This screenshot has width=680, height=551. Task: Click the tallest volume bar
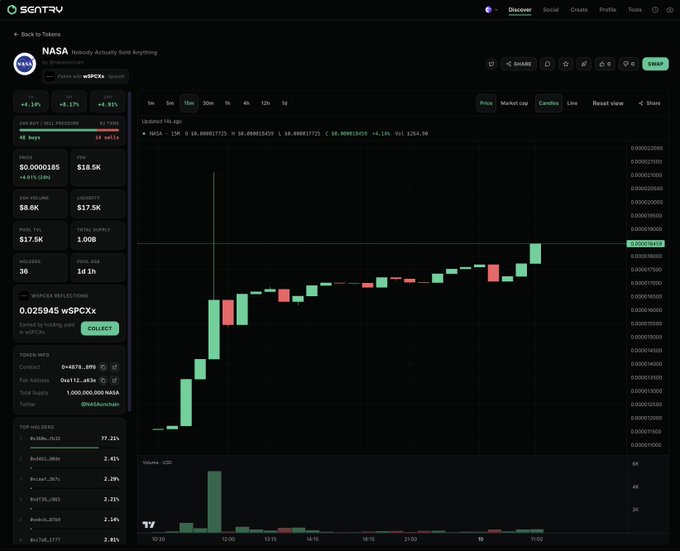tap(214, 502)
